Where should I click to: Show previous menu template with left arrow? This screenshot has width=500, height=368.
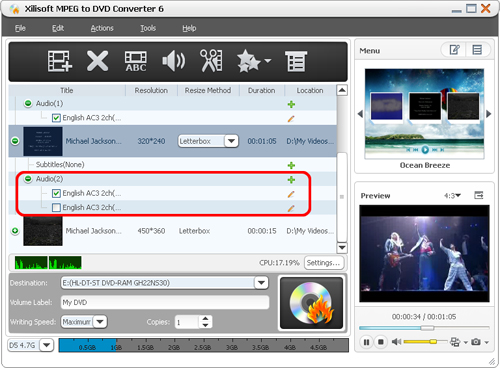point(360,114)
